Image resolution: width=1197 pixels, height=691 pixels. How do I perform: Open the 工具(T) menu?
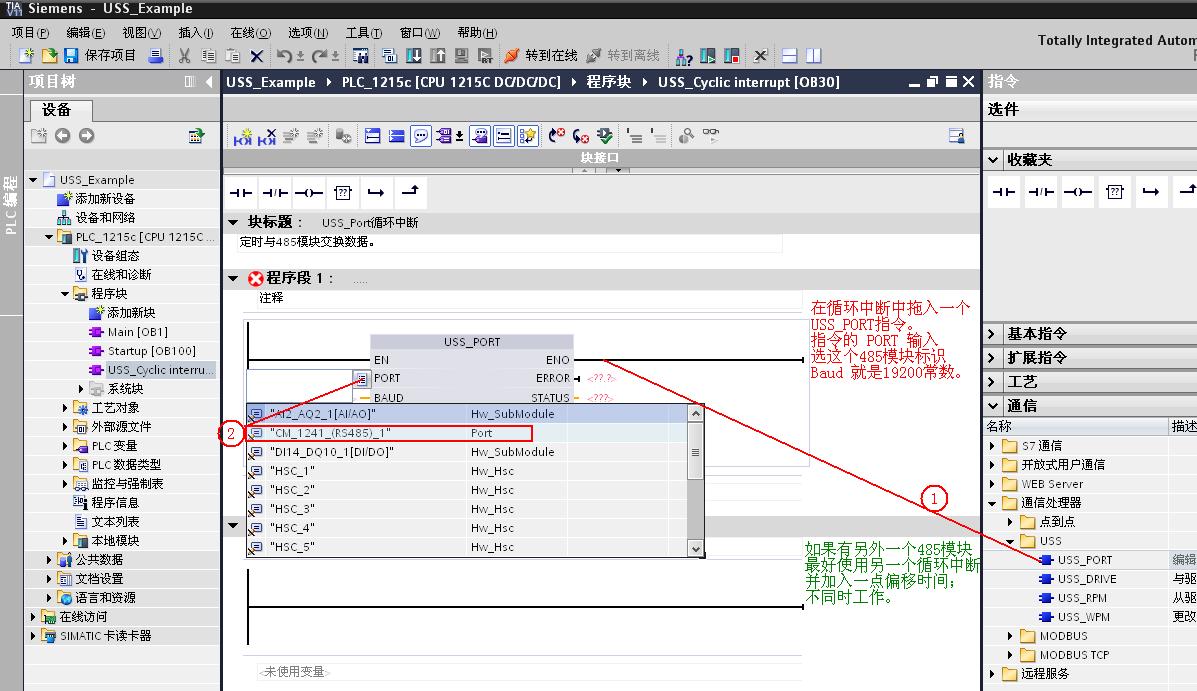363,32
